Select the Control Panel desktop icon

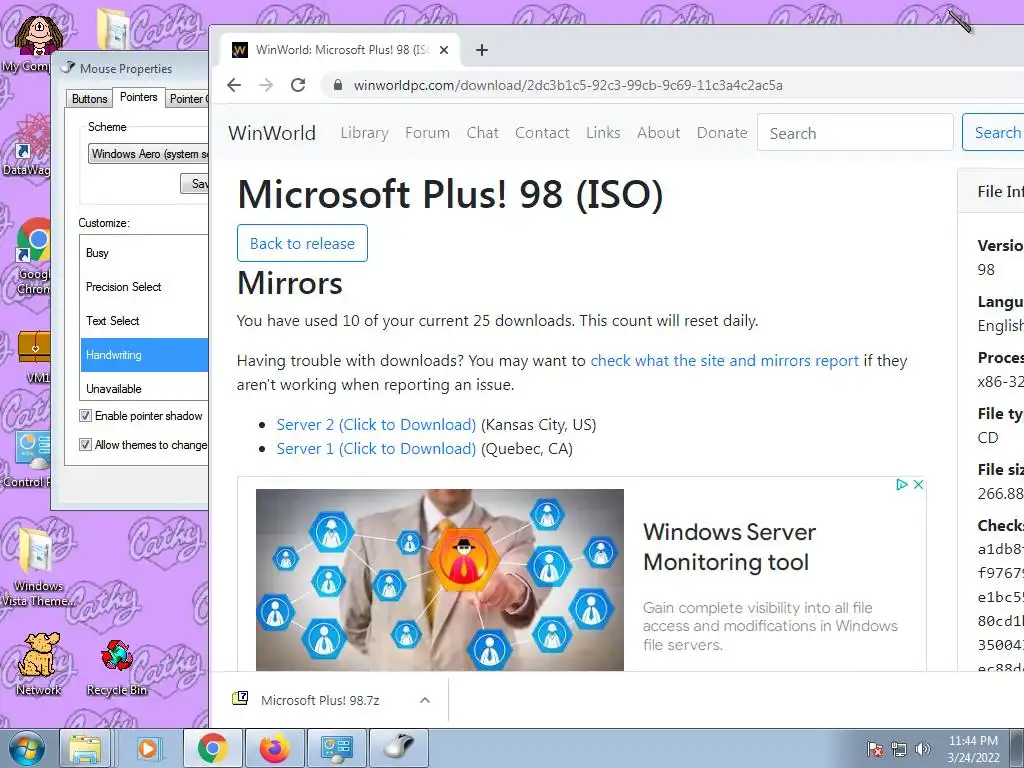(x=27, y=458)
